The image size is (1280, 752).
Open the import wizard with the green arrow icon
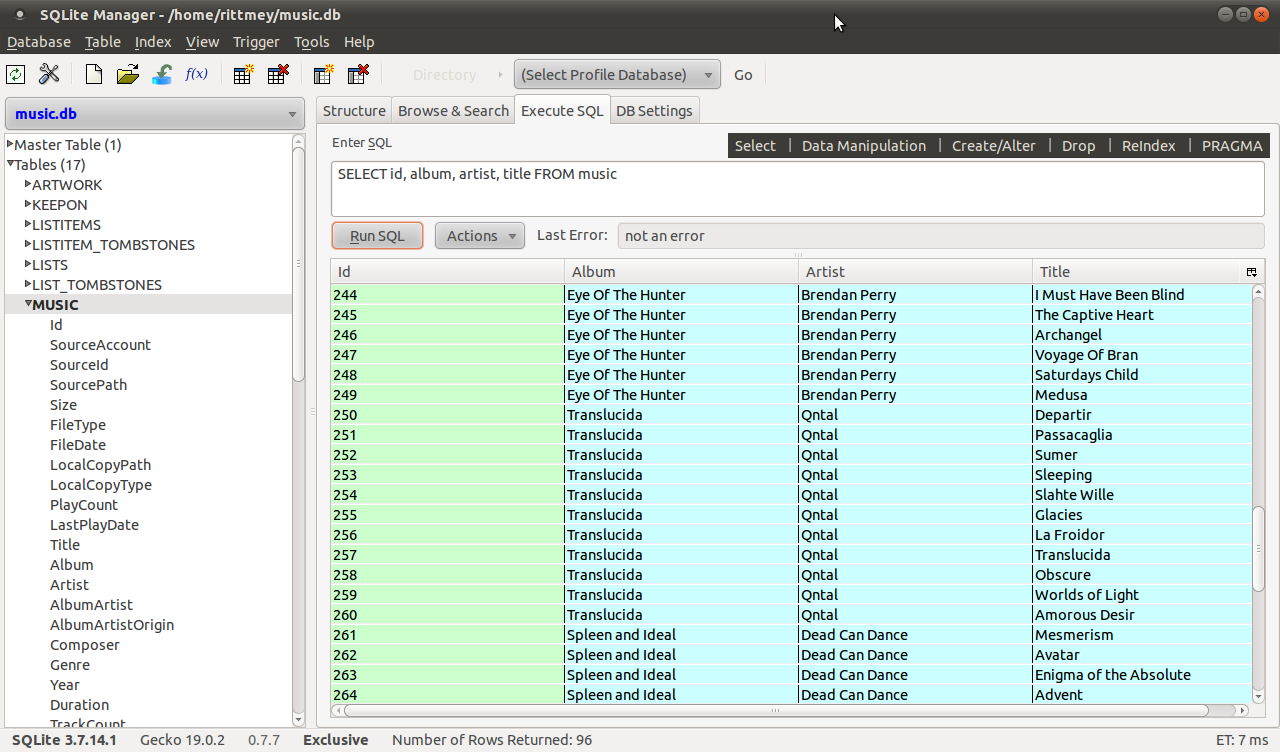click(x=162, y=74)
